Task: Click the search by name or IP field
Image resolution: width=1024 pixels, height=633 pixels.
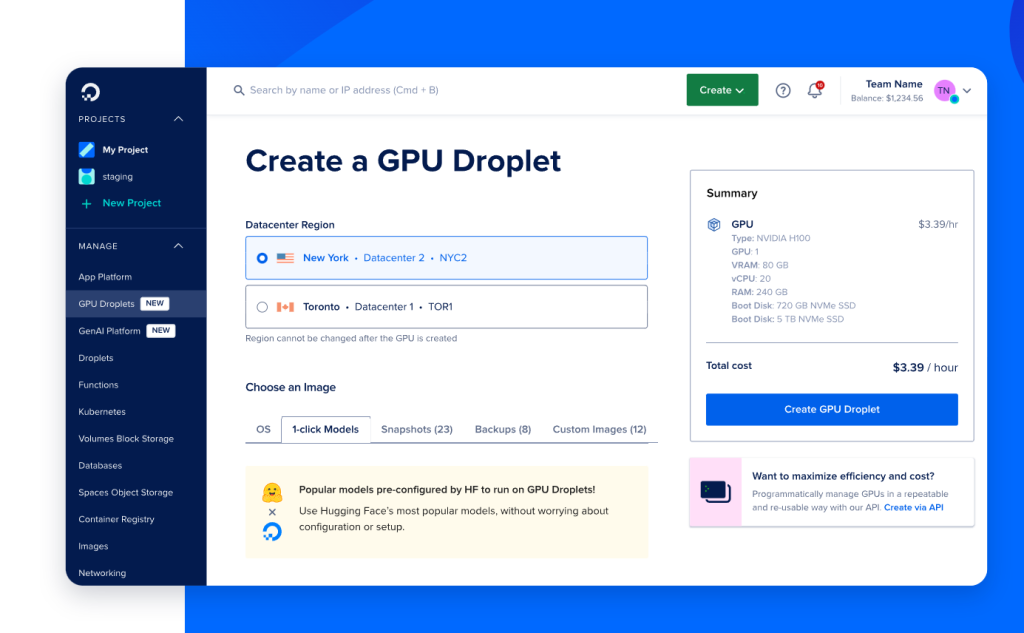Action: coord(344,90)
